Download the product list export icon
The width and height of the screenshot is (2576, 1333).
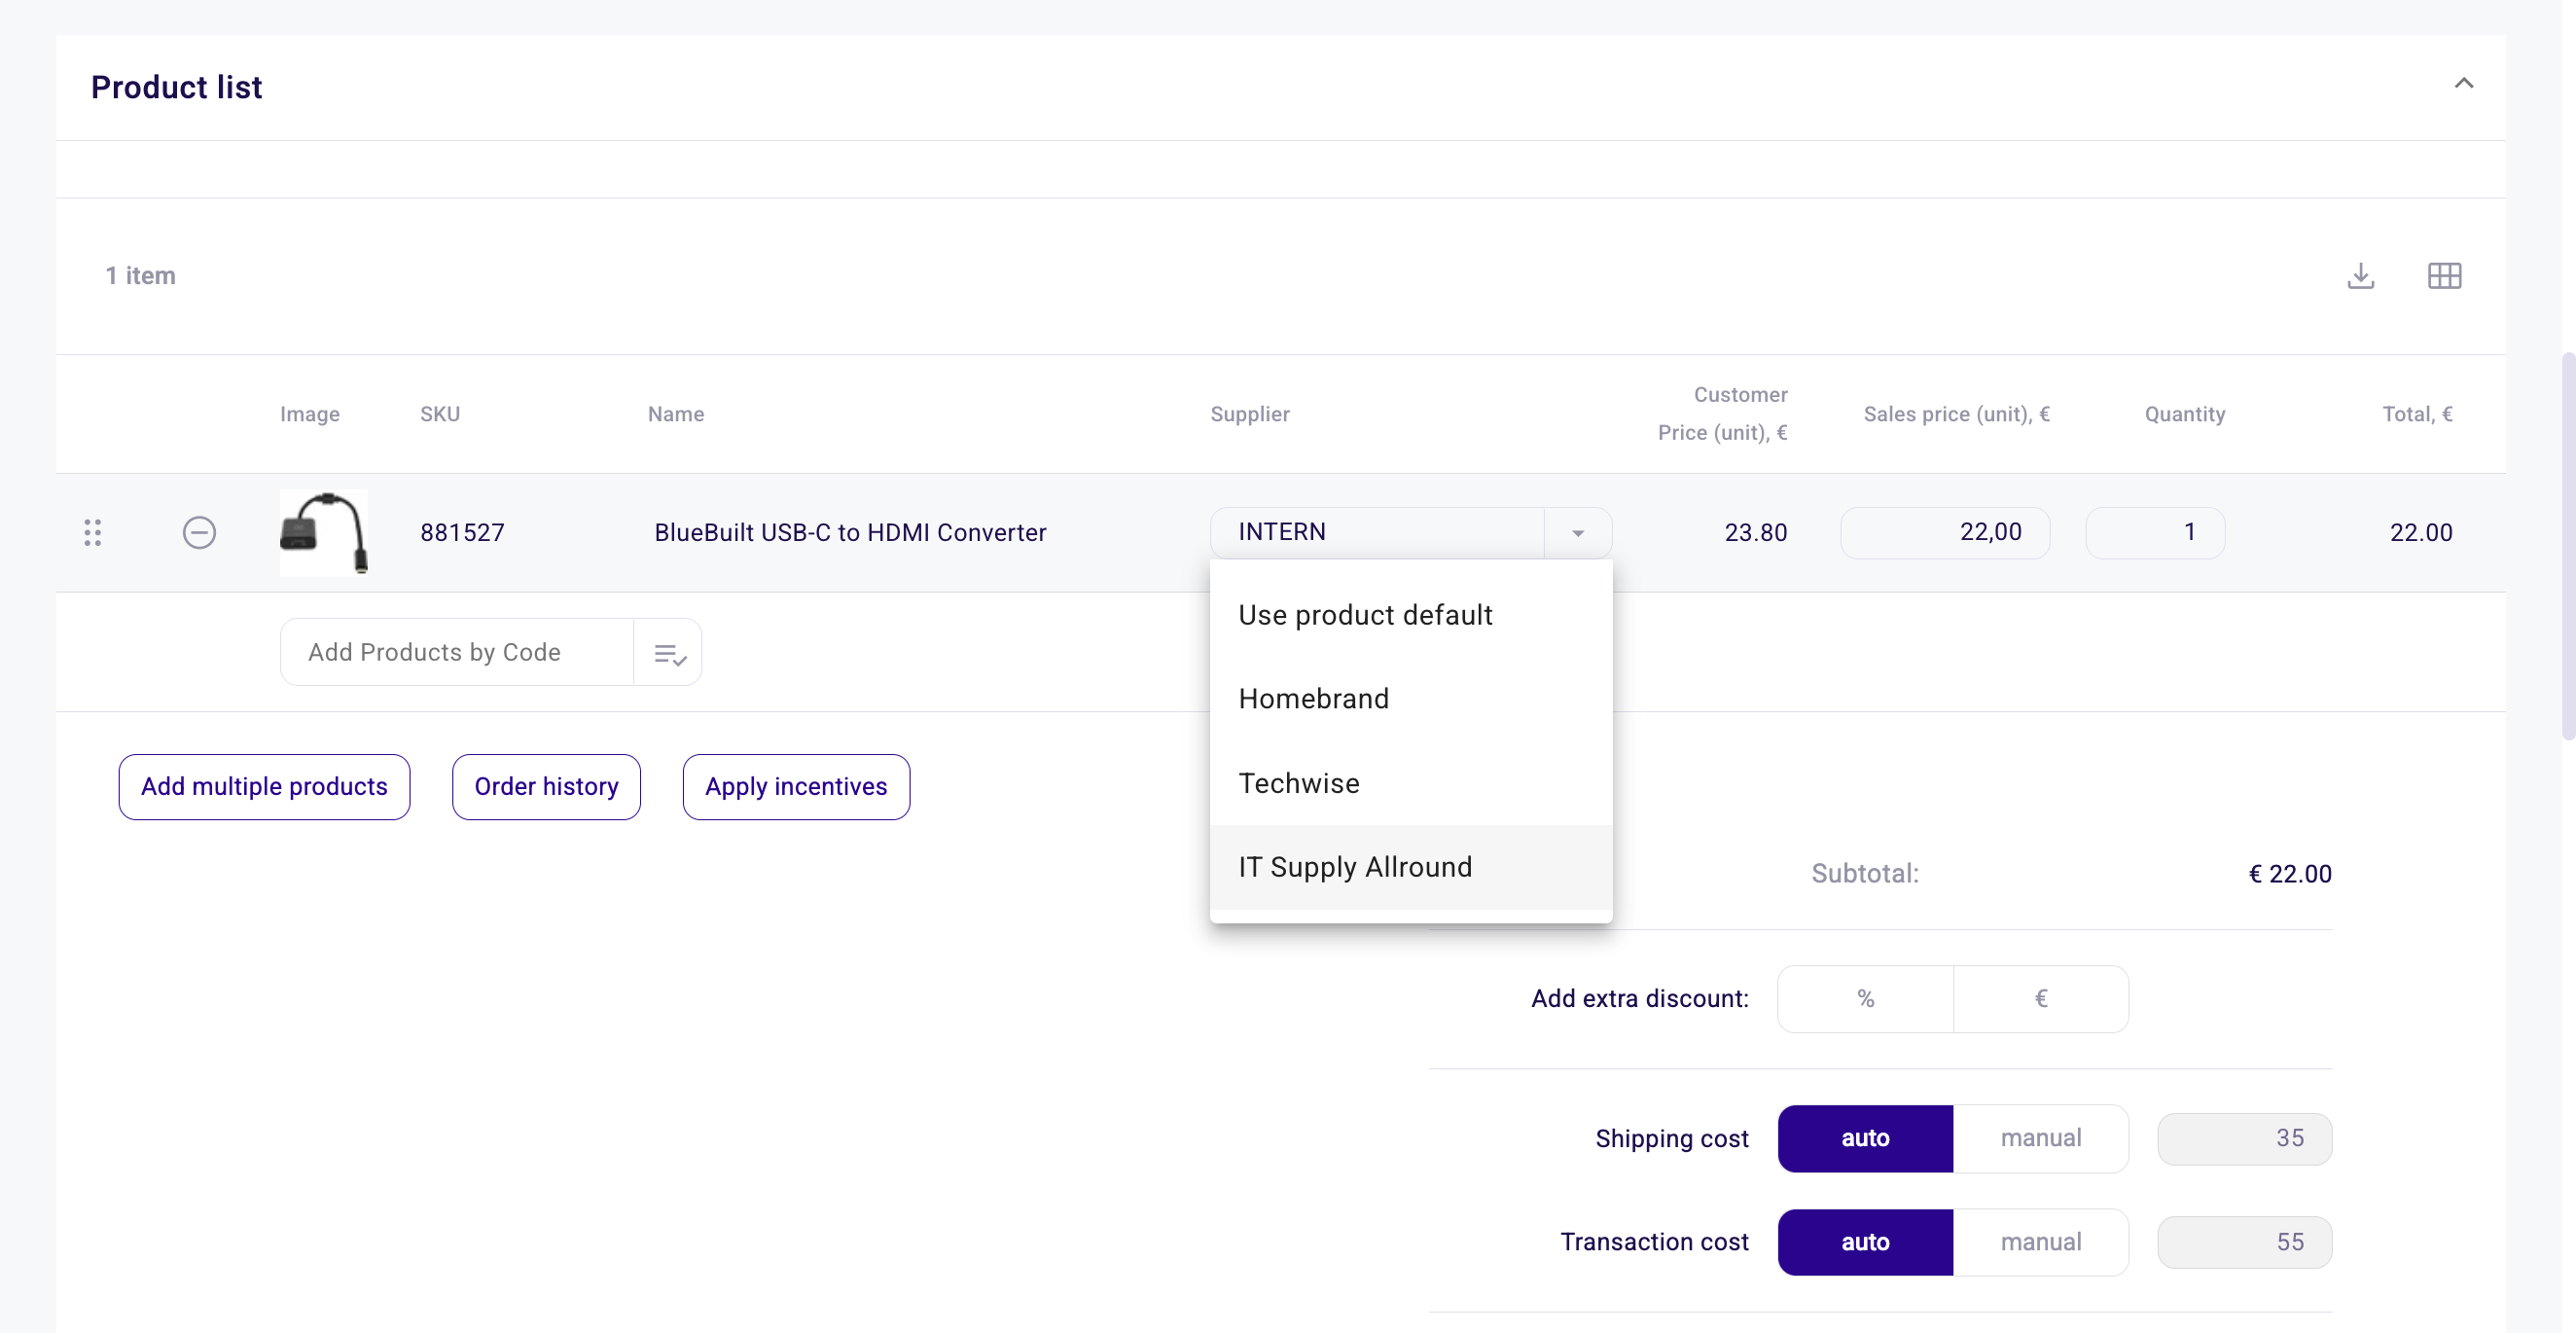(x=2360, y=275)
